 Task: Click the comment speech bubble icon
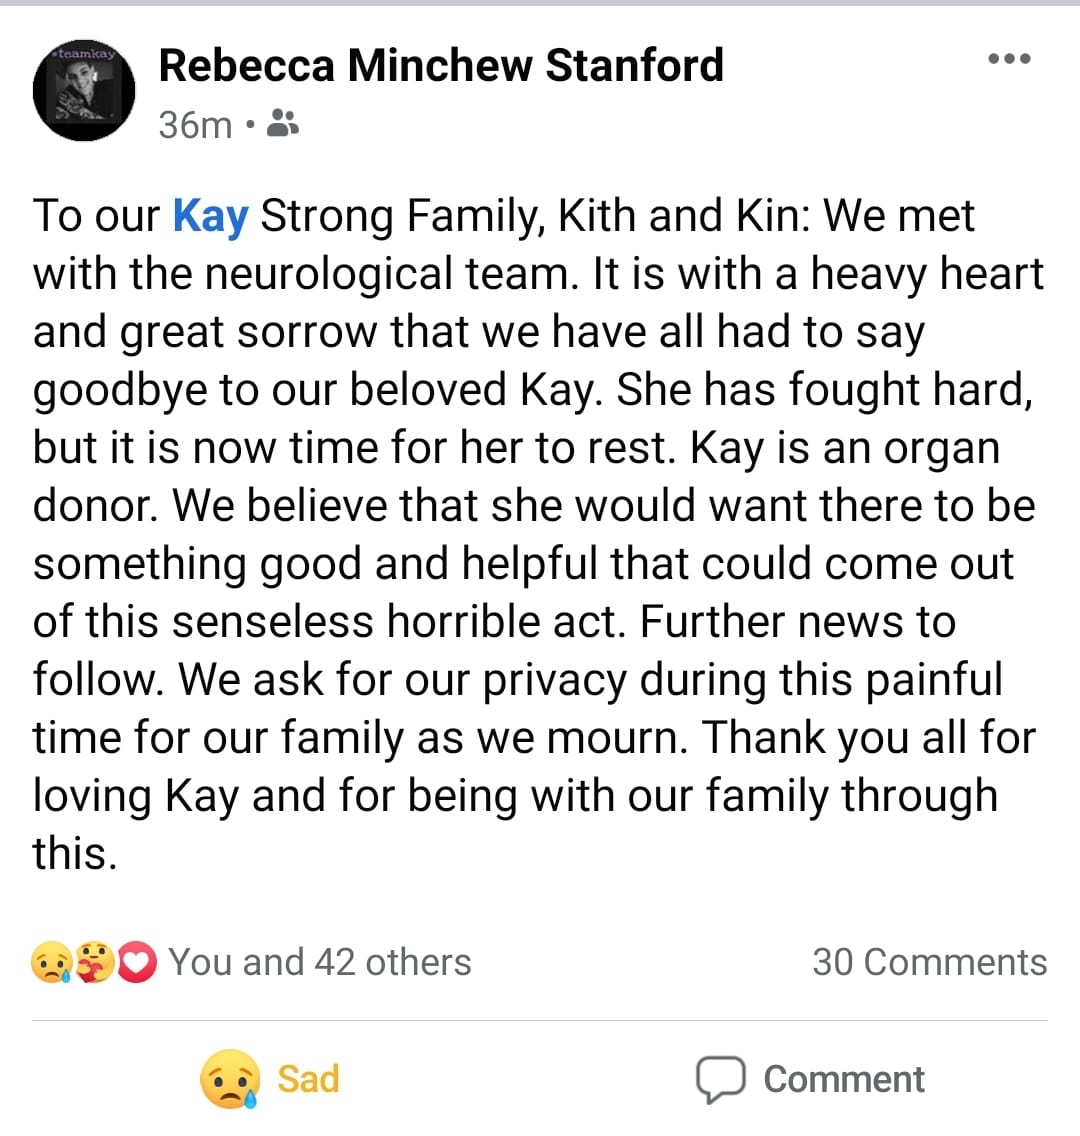(x=720, y=1079)
